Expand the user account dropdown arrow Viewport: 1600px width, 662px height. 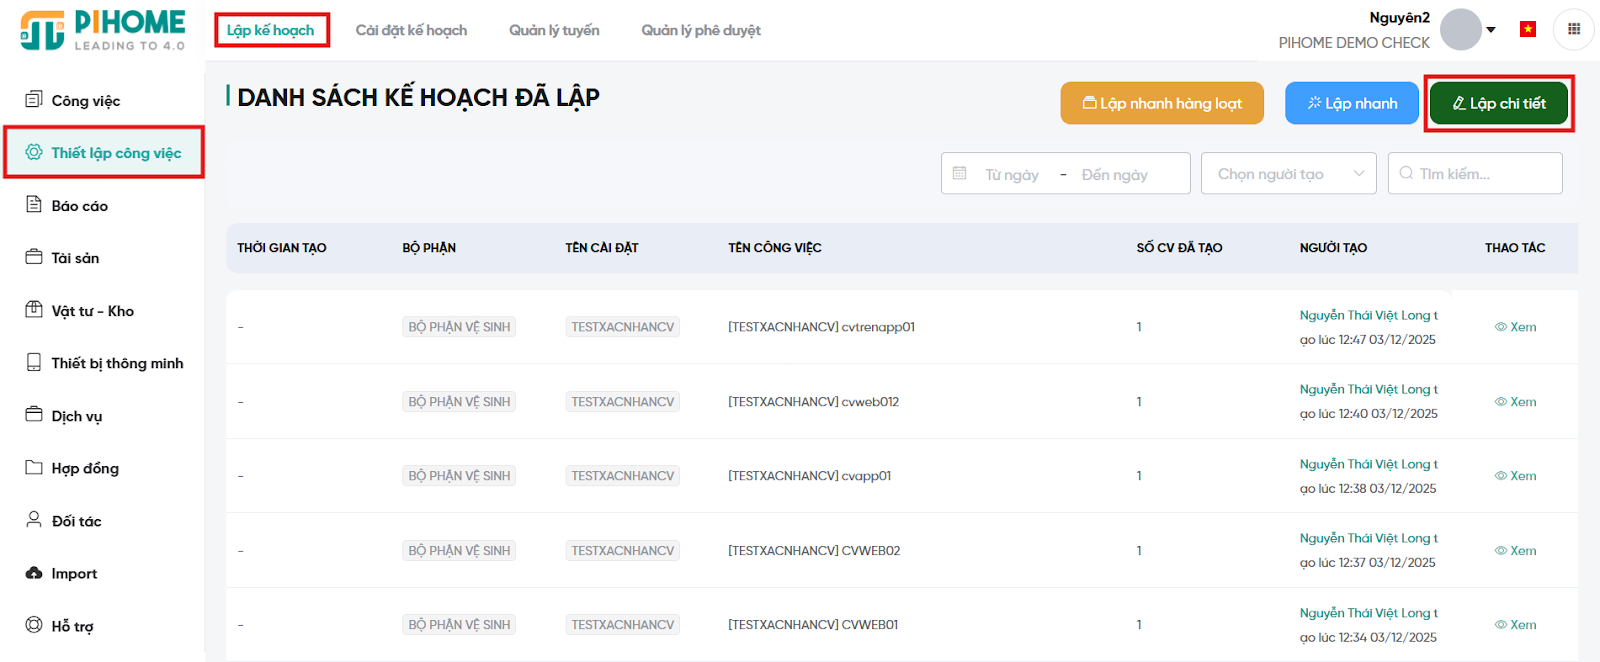[1491, 30]
